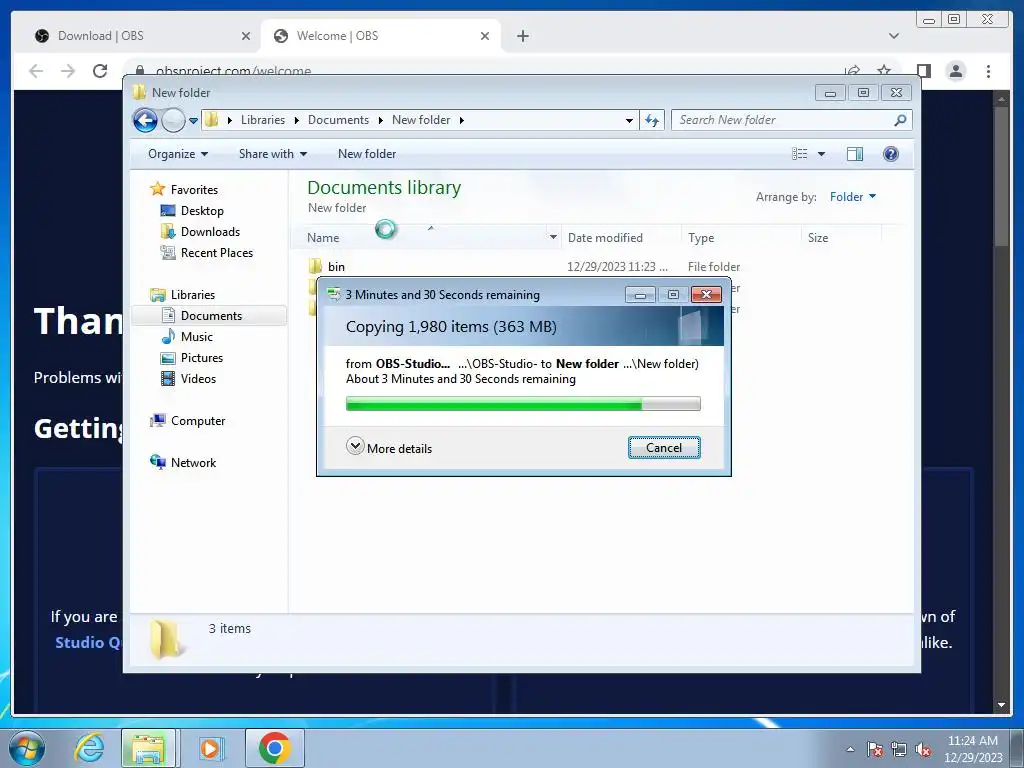Open Chrome tab search chevron
The image size is (1024, 768).
[x=894, y=36]
